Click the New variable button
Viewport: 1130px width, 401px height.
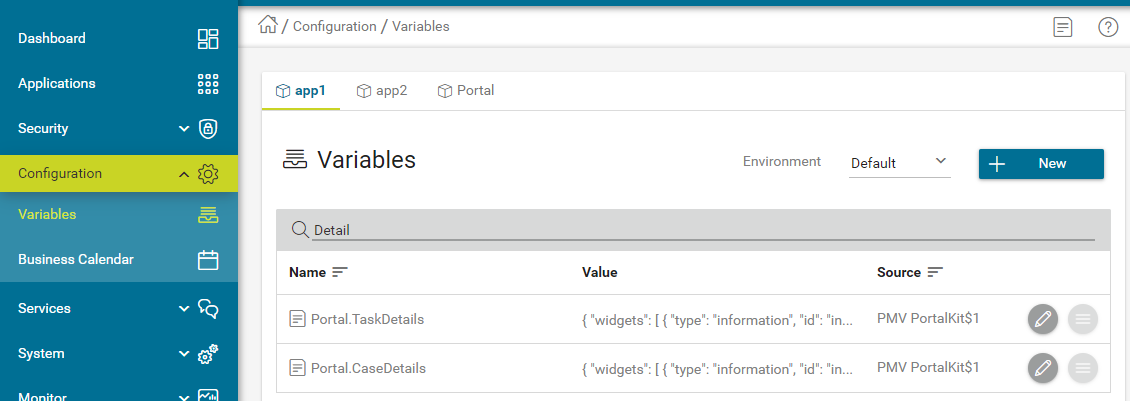tap(1040, 164)
